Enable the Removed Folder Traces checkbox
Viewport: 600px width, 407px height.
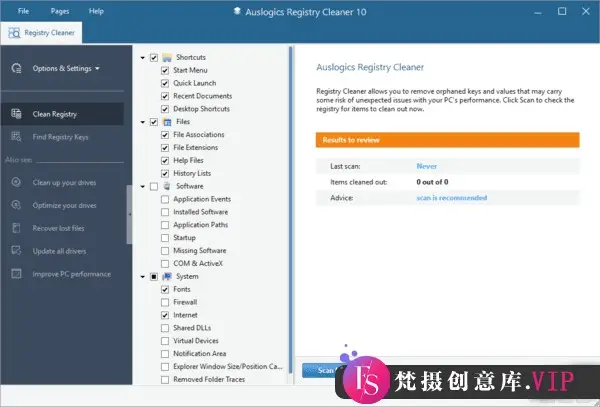pos(165,380)
